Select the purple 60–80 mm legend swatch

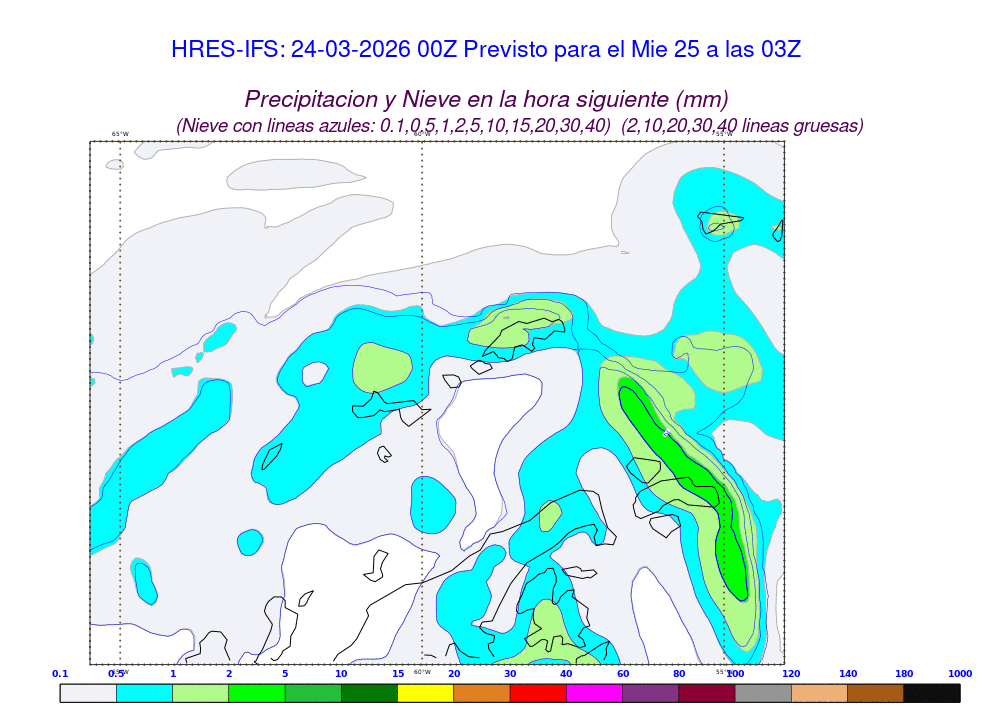(650, 693)
